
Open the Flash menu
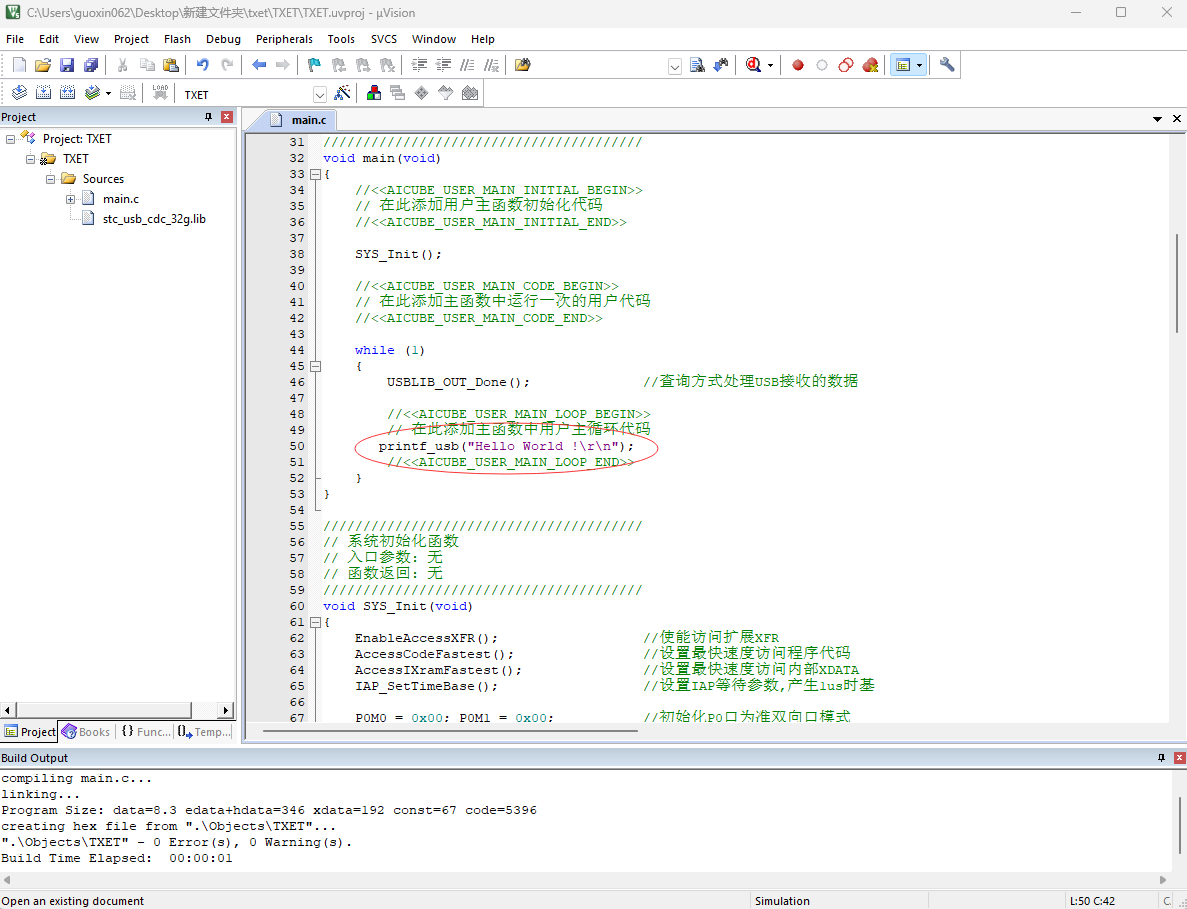pyautogui.click(x=177, y=39)
